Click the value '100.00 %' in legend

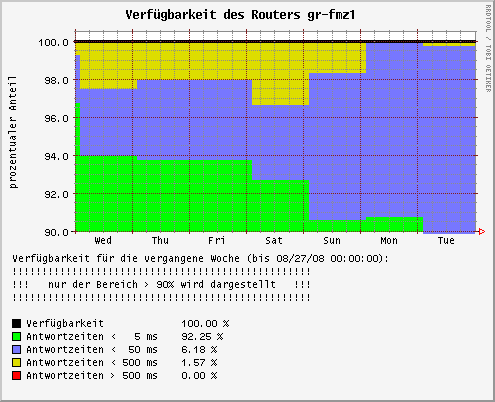(205, 323)
